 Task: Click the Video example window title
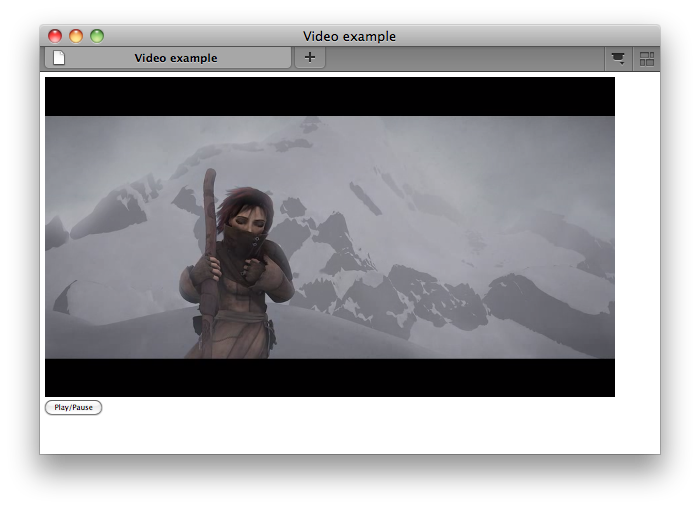[350, 36]
